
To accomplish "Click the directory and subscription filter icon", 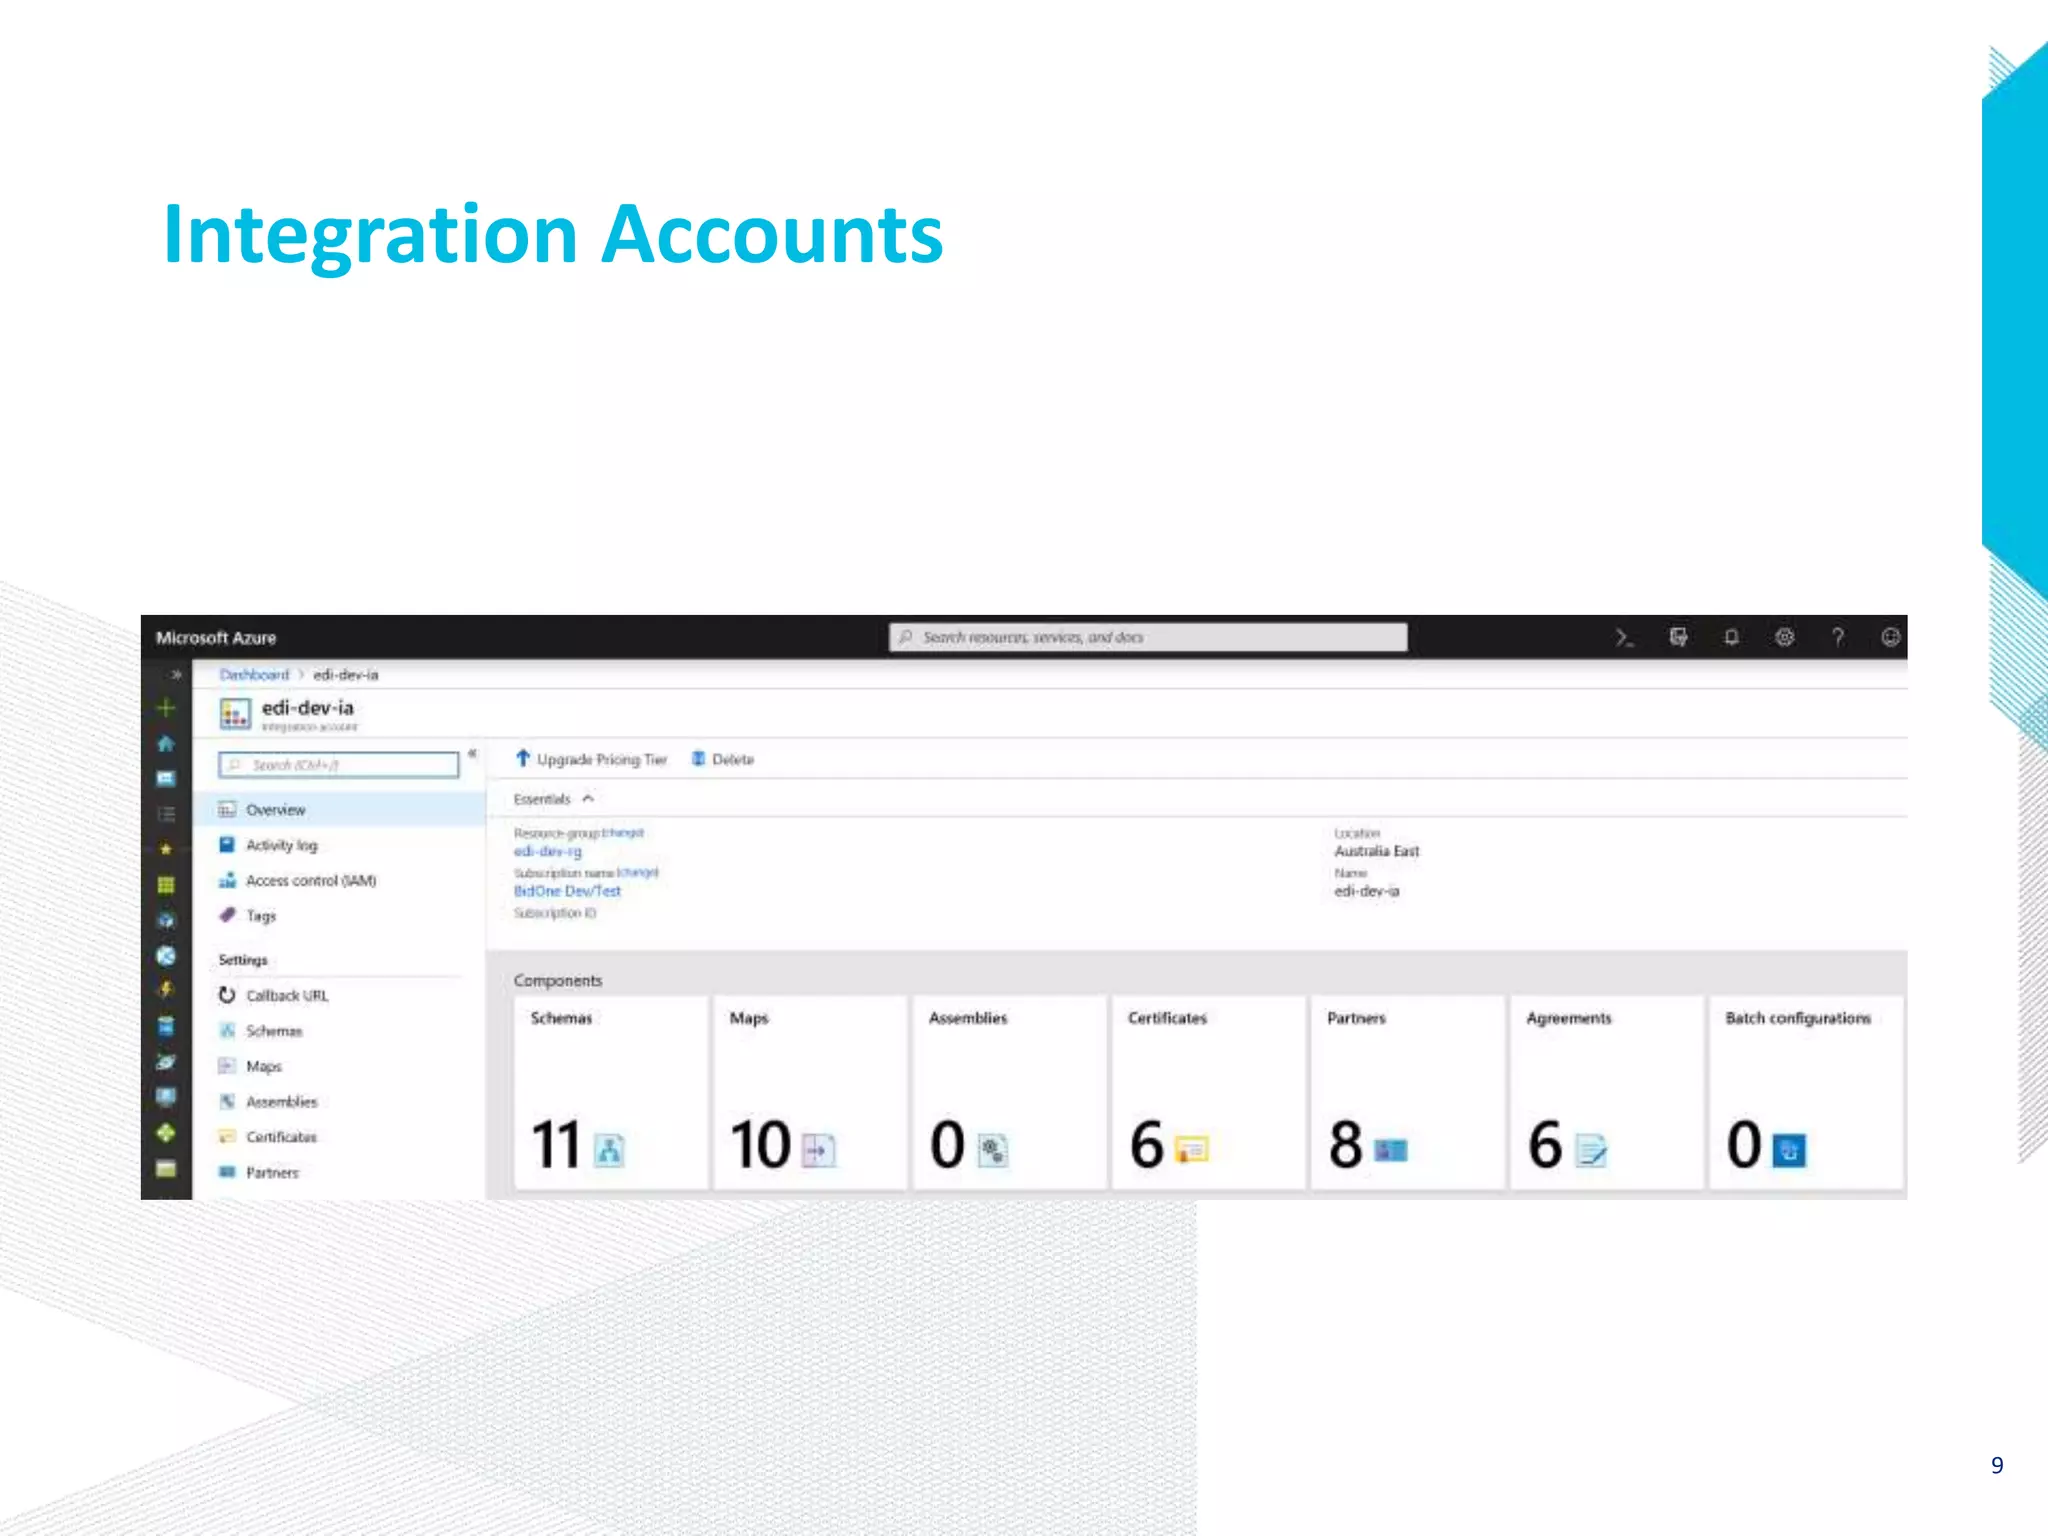I will (1678, 638).
